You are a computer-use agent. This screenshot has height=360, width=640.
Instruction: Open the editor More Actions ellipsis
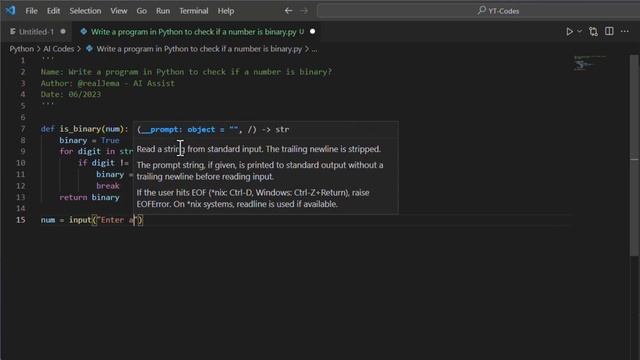(x=625, y=31)
